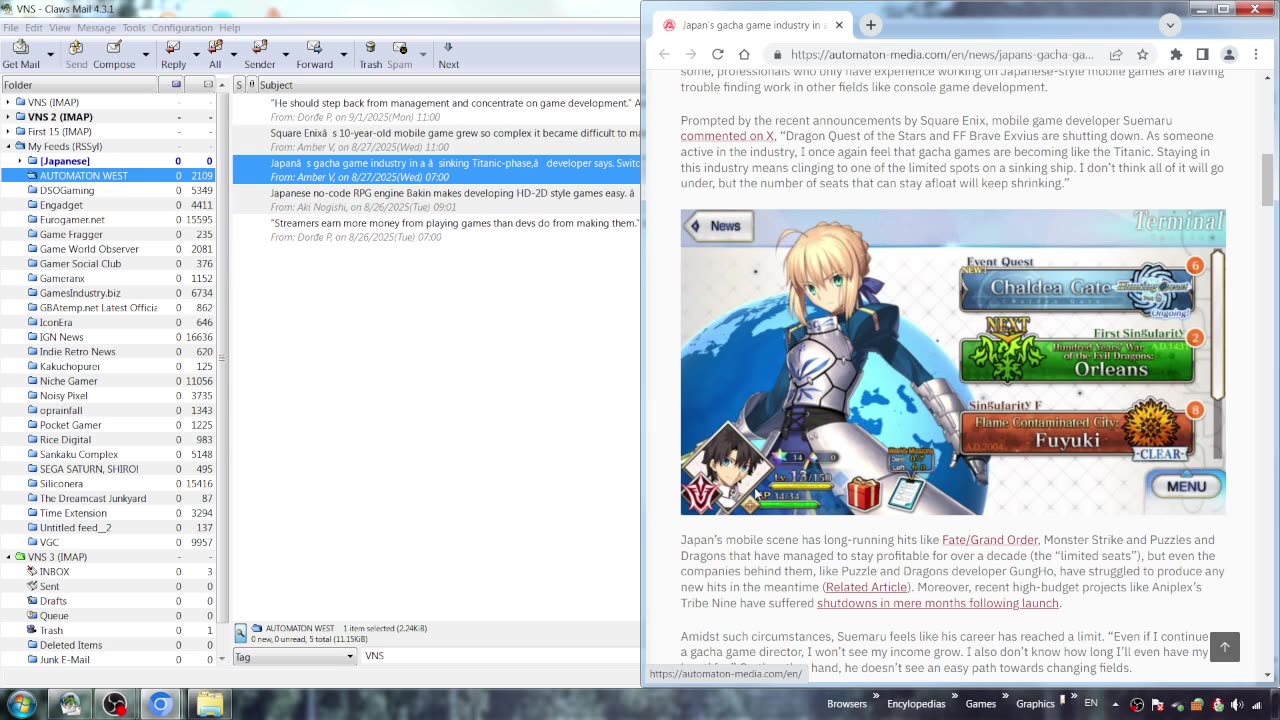Select the IGN News feed folder

pyautogui.click(x=61, y=337)
